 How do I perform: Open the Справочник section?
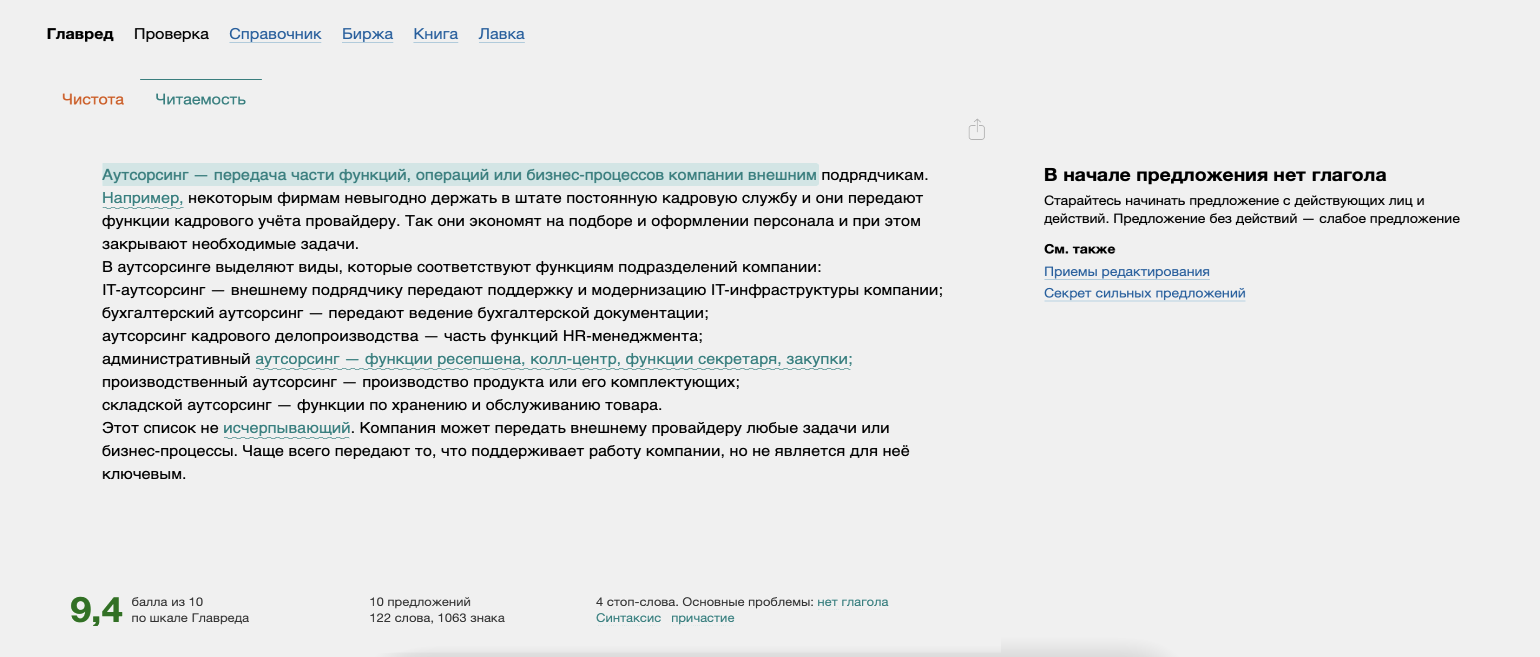(x=275, y=34)
